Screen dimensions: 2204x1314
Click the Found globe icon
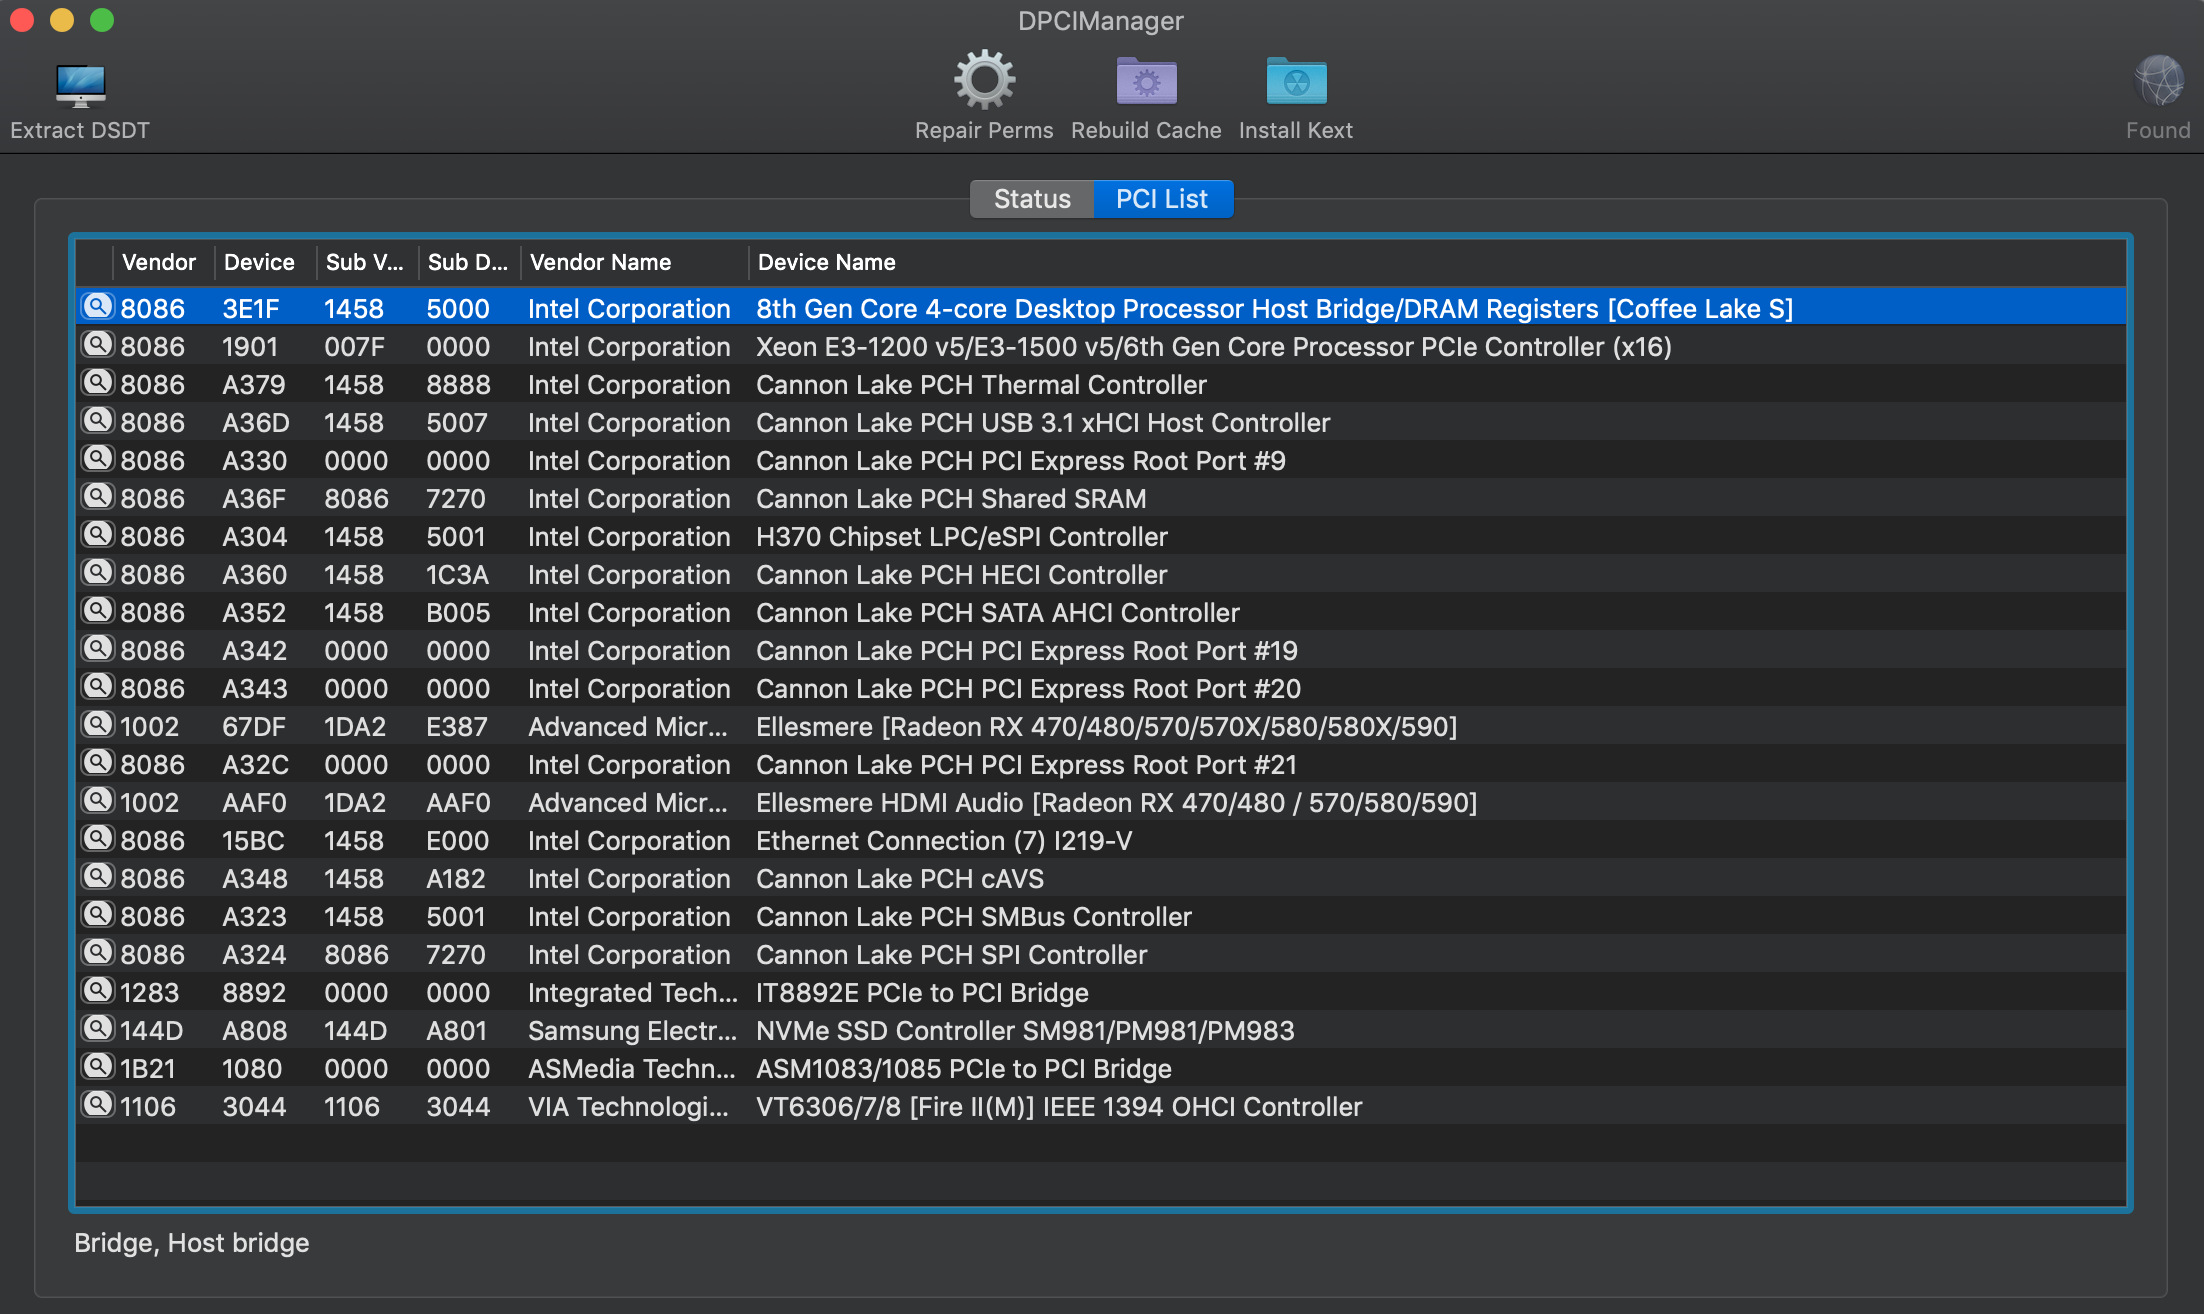click(2159, 81)
